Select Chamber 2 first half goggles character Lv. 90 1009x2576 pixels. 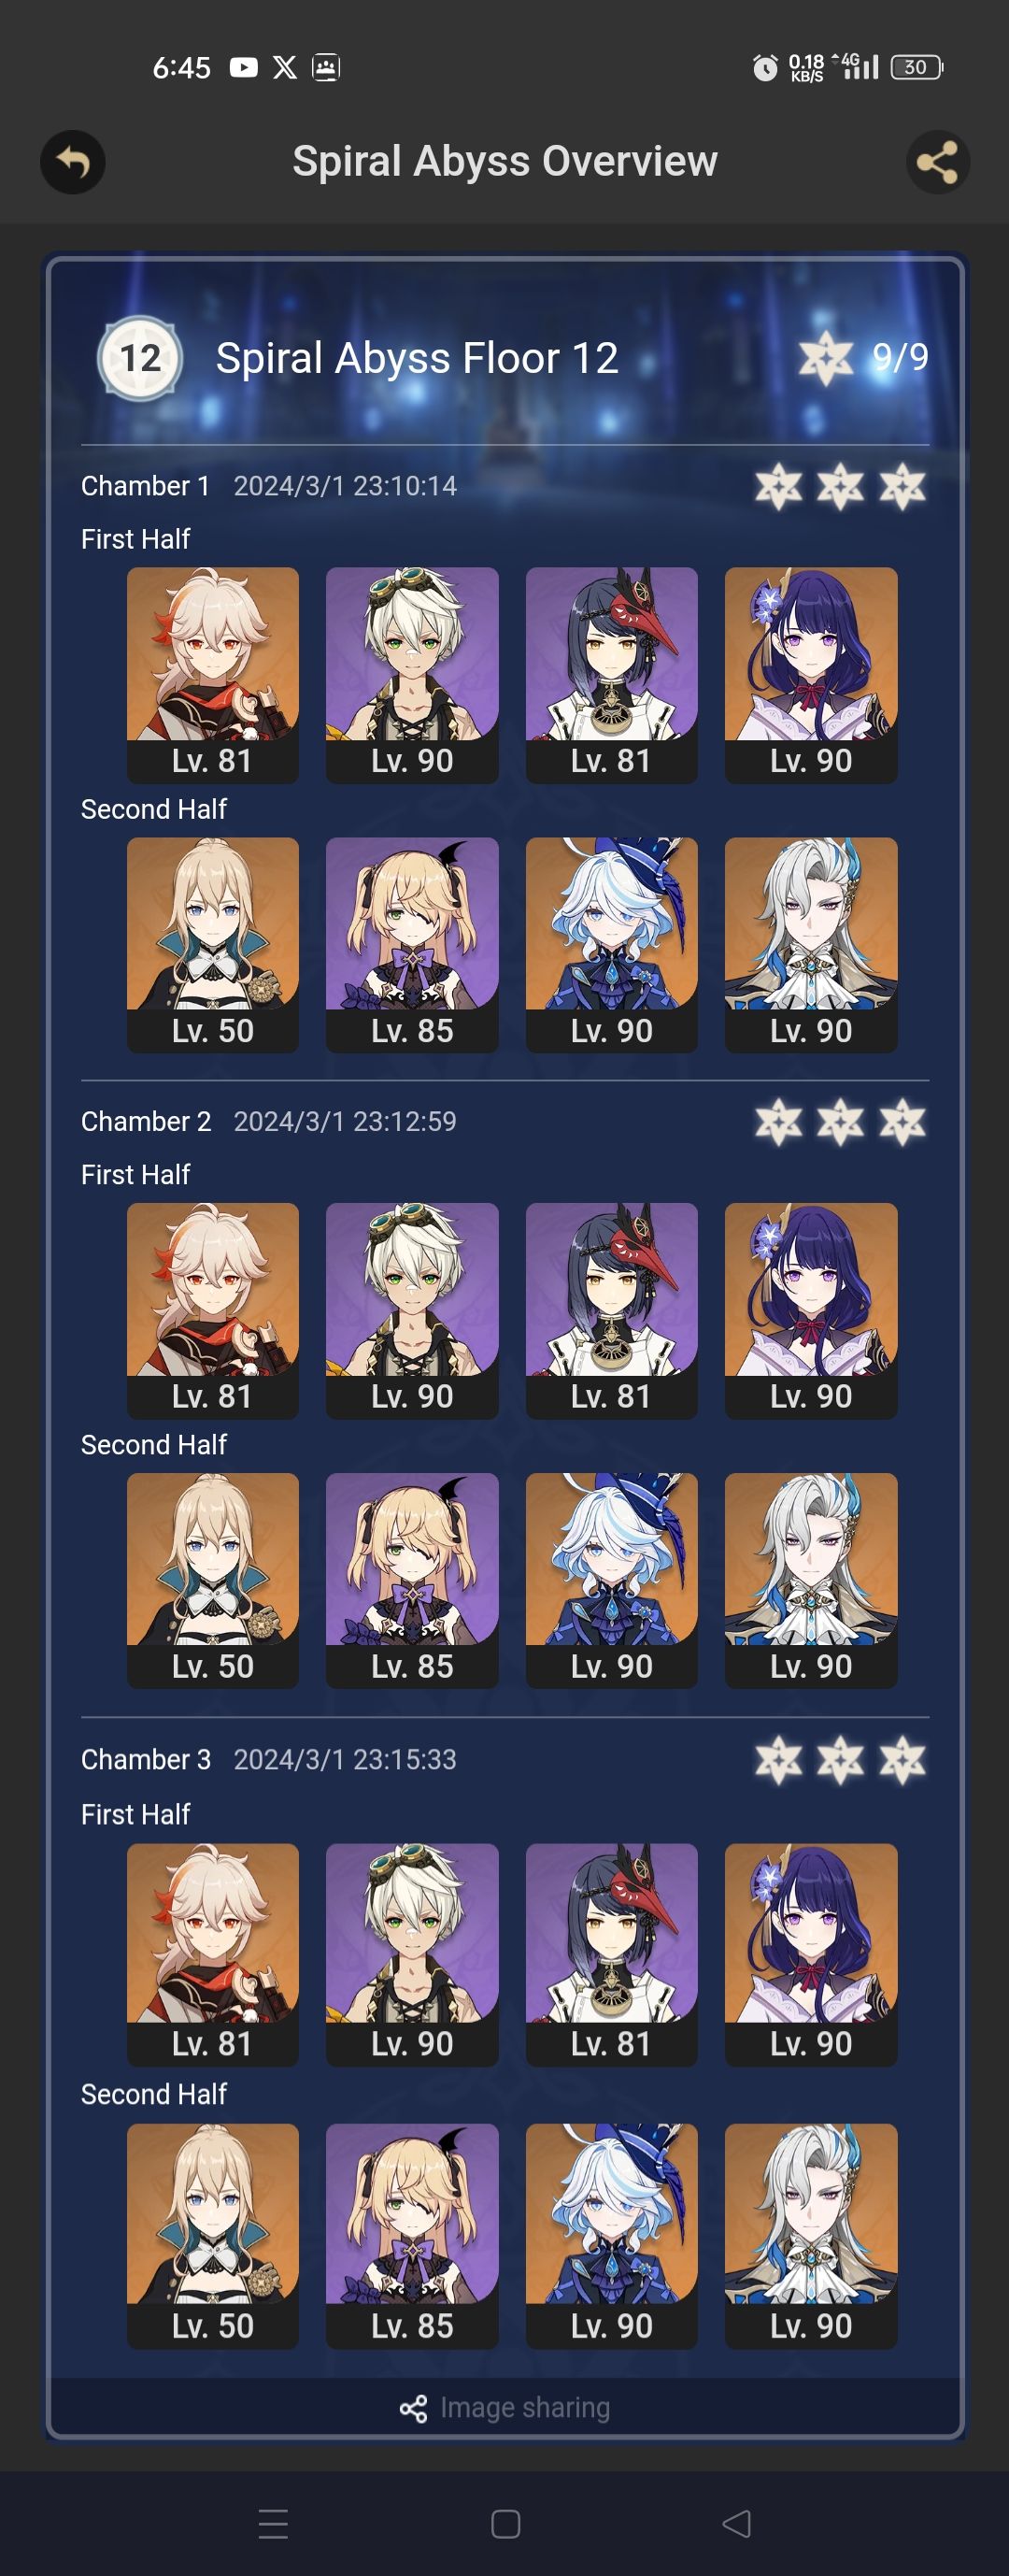click(x=412, y=1310)
